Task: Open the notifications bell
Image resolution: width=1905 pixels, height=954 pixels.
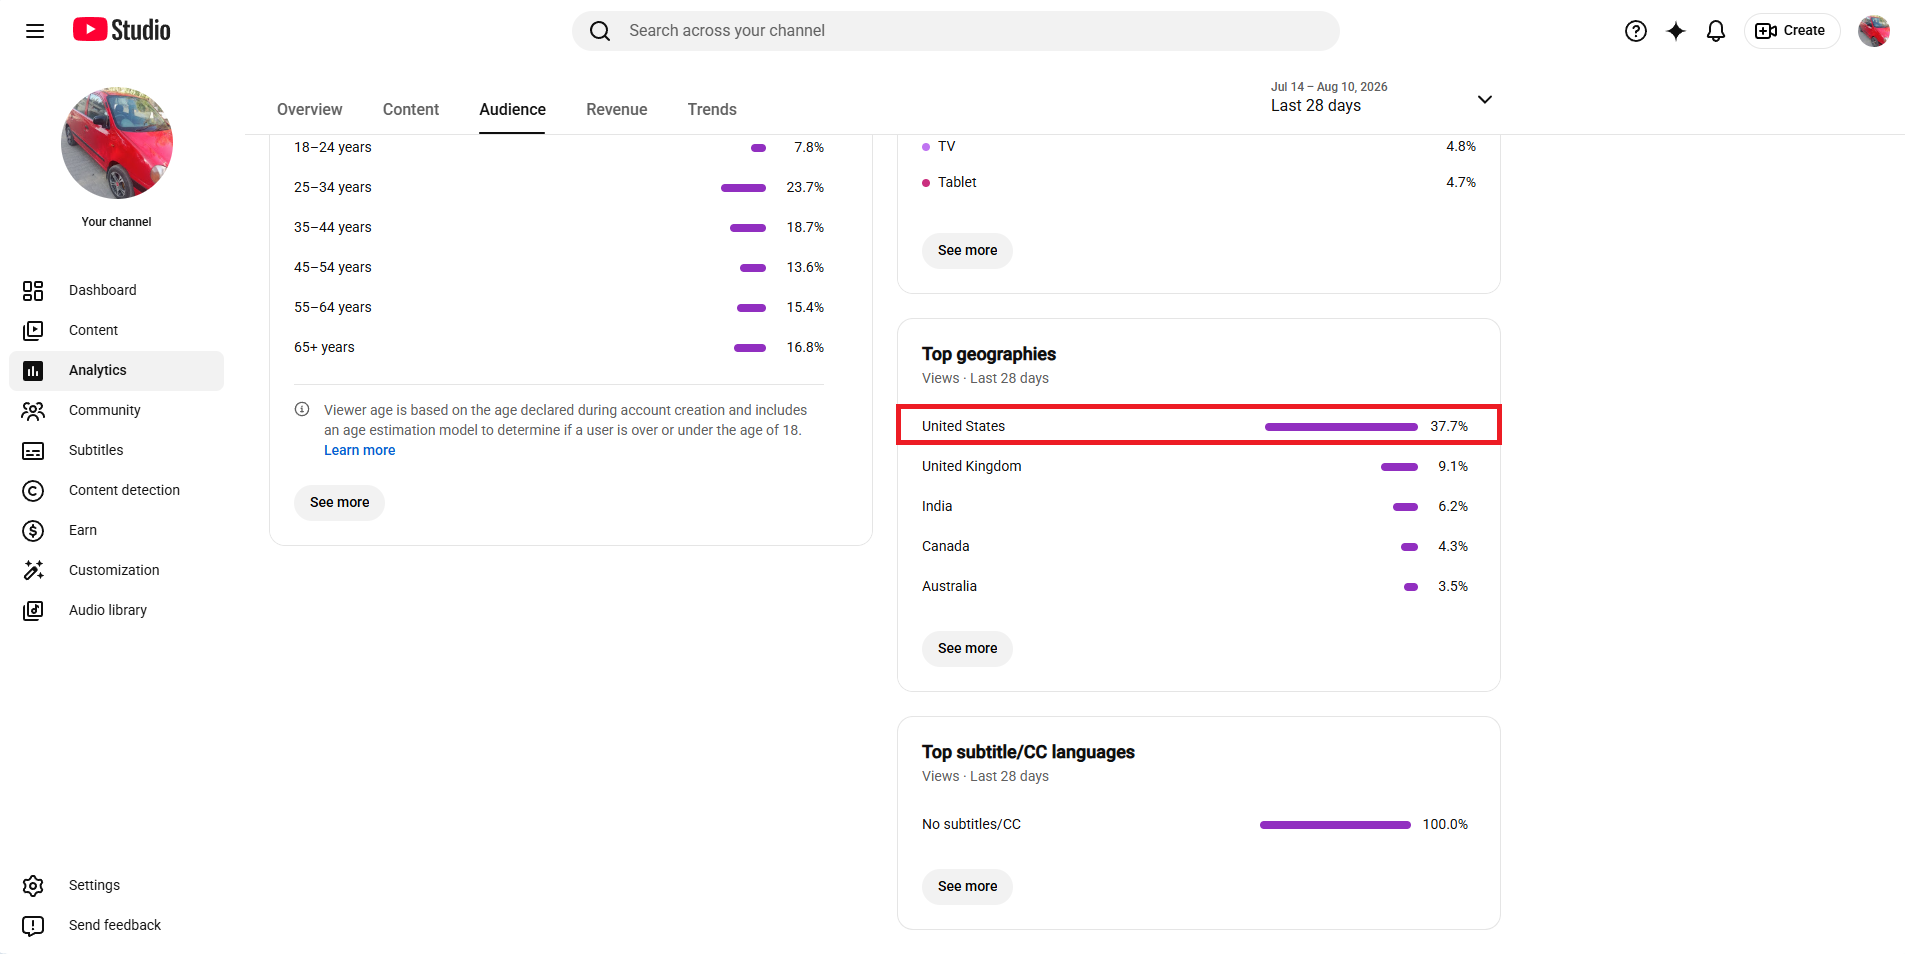Action: 1716,31
